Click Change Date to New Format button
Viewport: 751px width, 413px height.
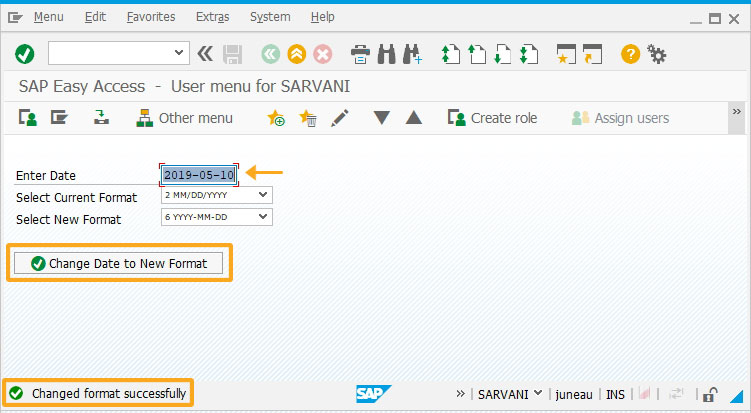tap(118, 264)
